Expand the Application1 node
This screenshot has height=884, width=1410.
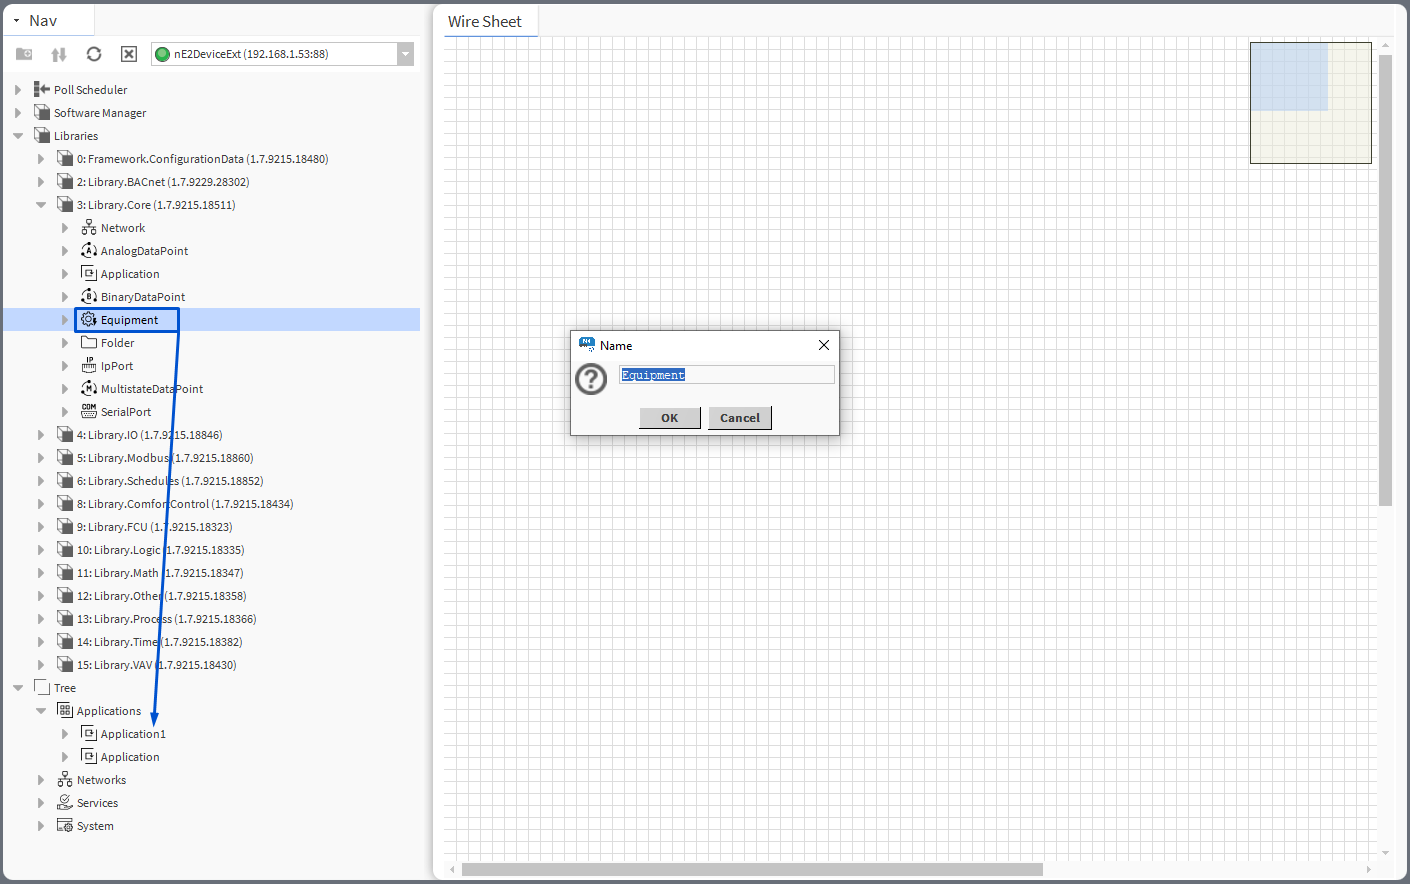(x=65, y=734)
